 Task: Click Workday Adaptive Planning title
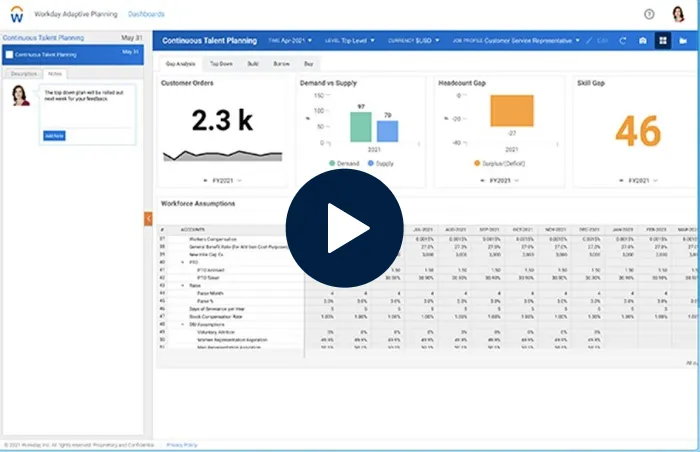pyautogui.click(x=76, y=14)
